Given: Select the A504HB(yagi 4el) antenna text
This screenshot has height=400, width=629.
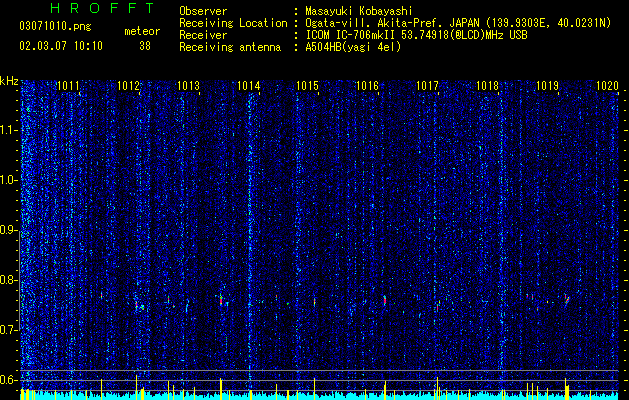Looking at the screenshot, I should click(353, 47).
